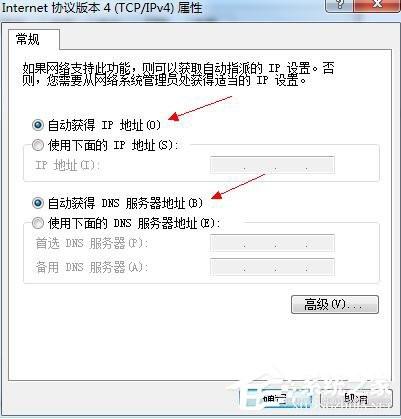Select 使用下面的 IP 地址 radio button

point(38,145)
